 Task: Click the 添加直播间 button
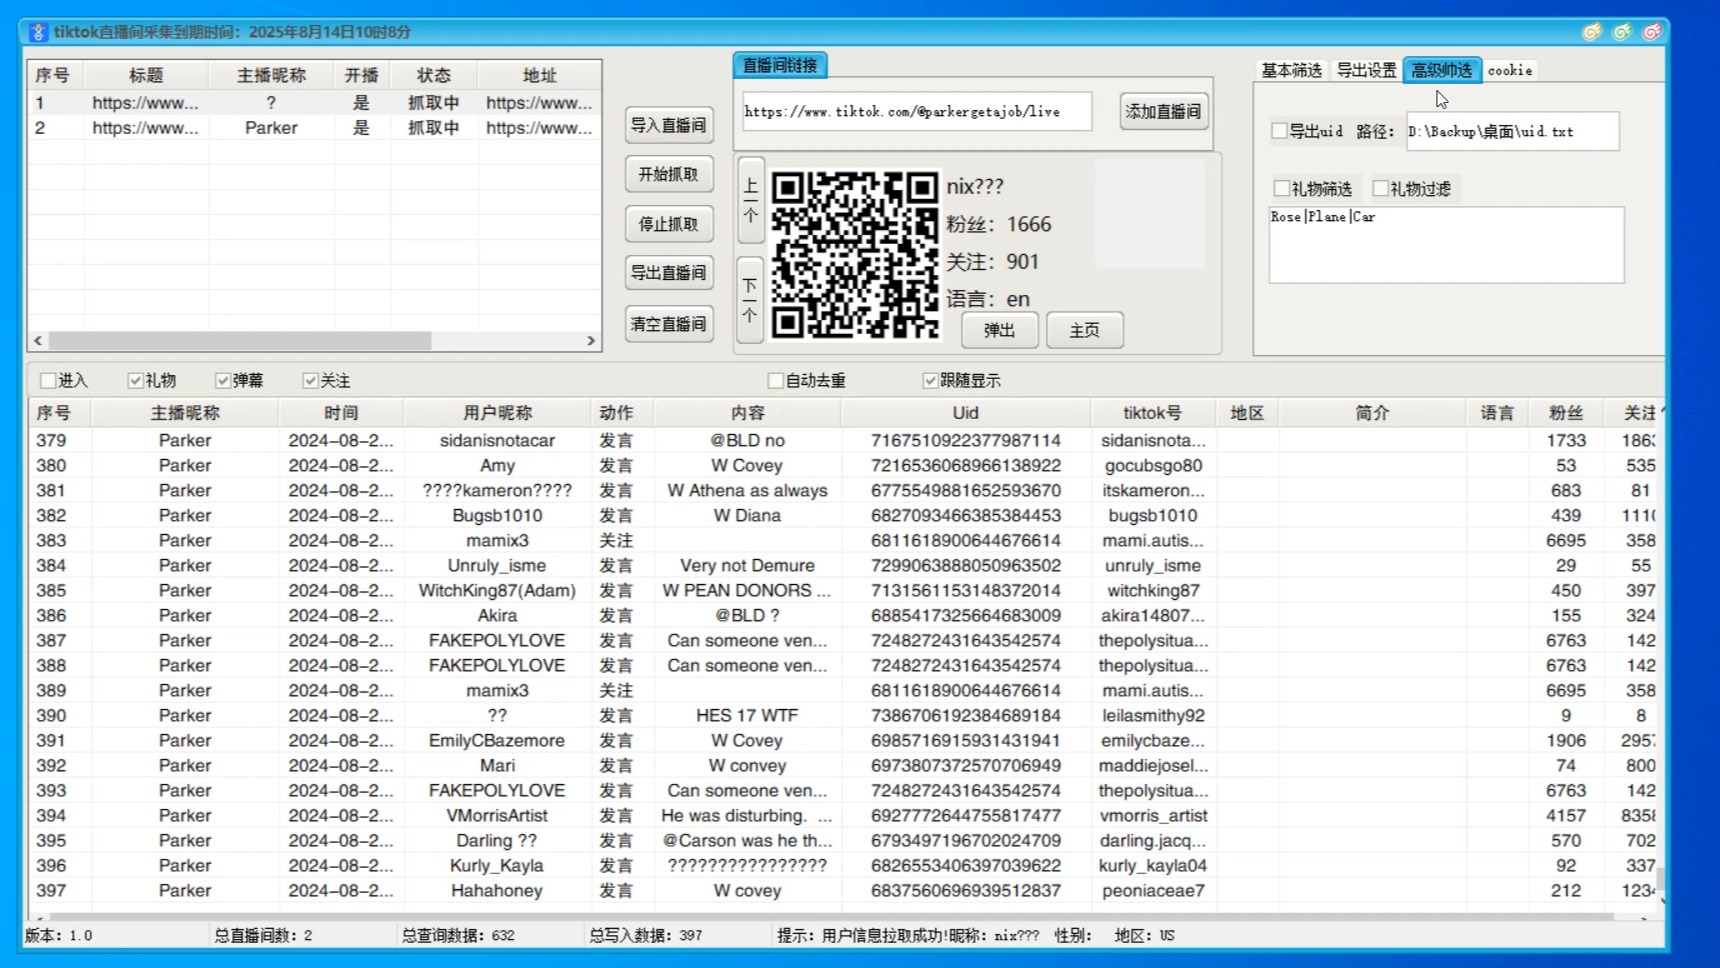click(1163, 111)
